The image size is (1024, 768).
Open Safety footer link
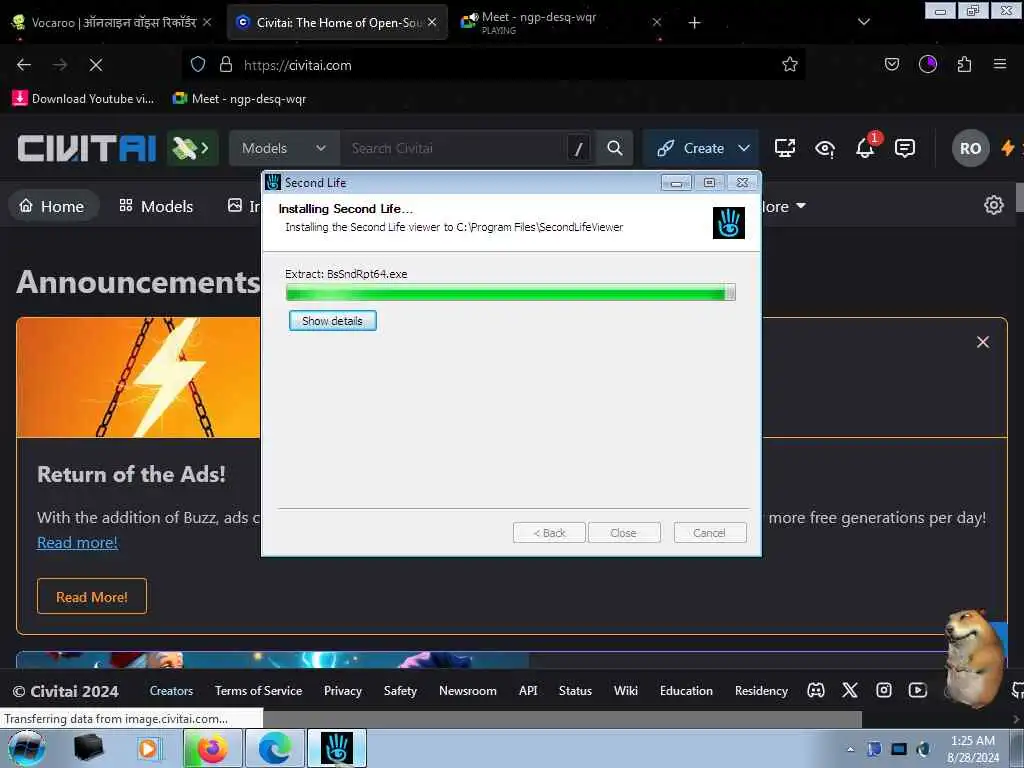pos(400,690)
